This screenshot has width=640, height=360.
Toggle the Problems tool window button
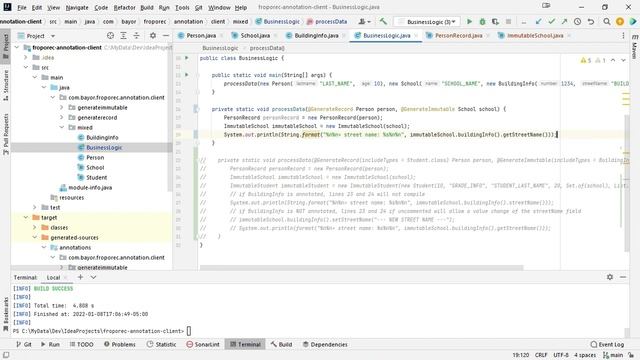coord(119,344)
